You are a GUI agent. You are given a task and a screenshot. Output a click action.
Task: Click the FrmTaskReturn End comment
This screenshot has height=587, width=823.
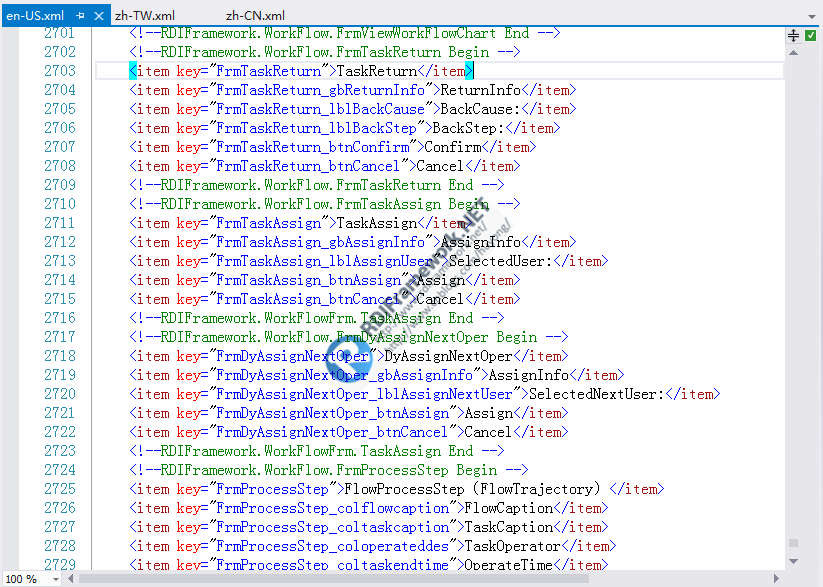[x=316, y=185]
